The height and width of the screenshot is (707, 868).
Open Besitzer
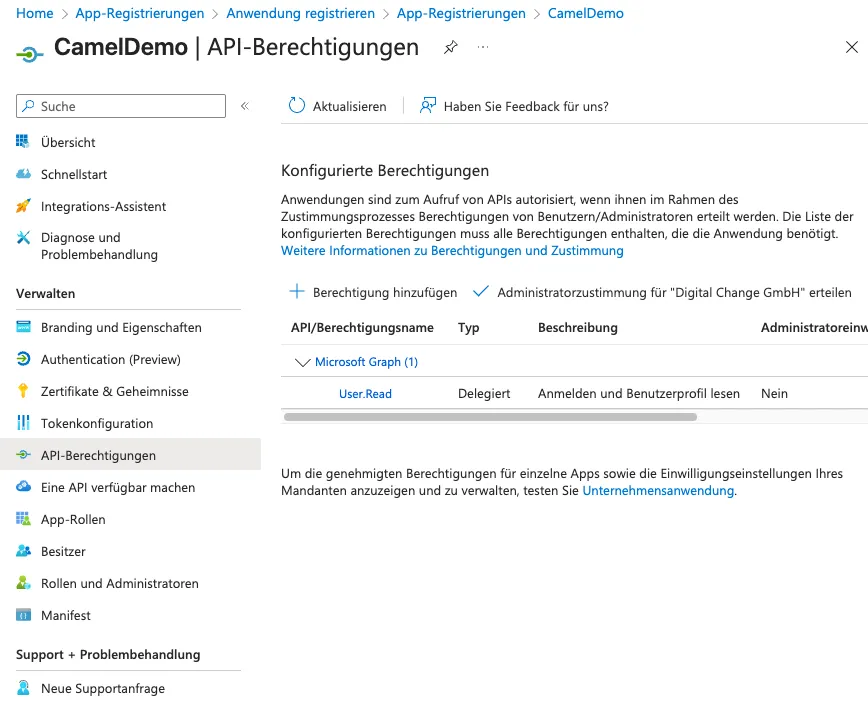(63, 551)
